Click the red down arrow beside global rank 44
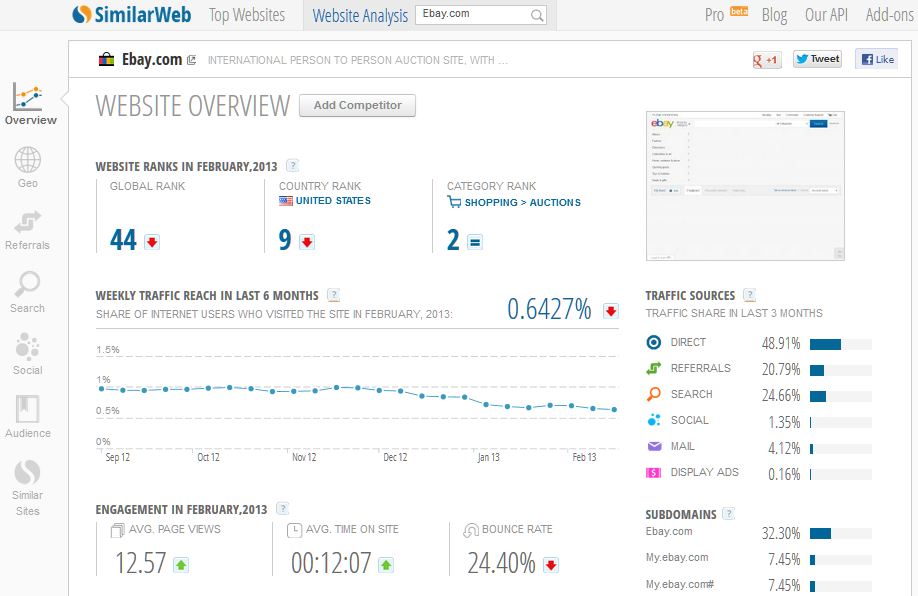 tap(152, 242)
